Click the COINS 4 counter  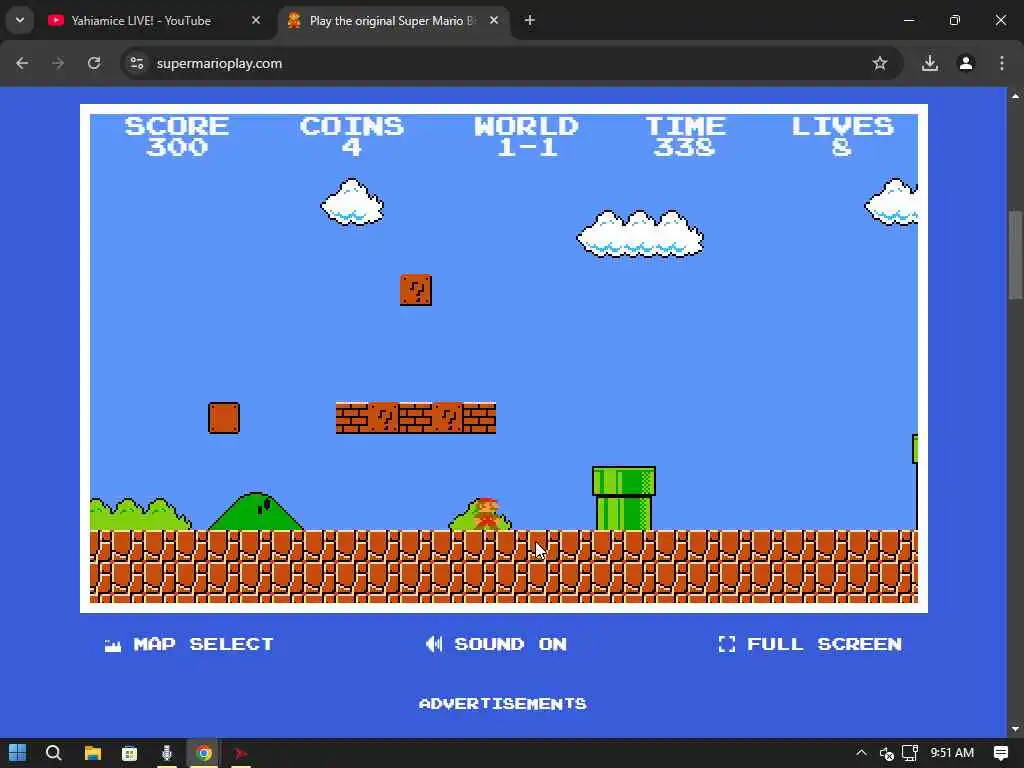[x=352, y=136]
